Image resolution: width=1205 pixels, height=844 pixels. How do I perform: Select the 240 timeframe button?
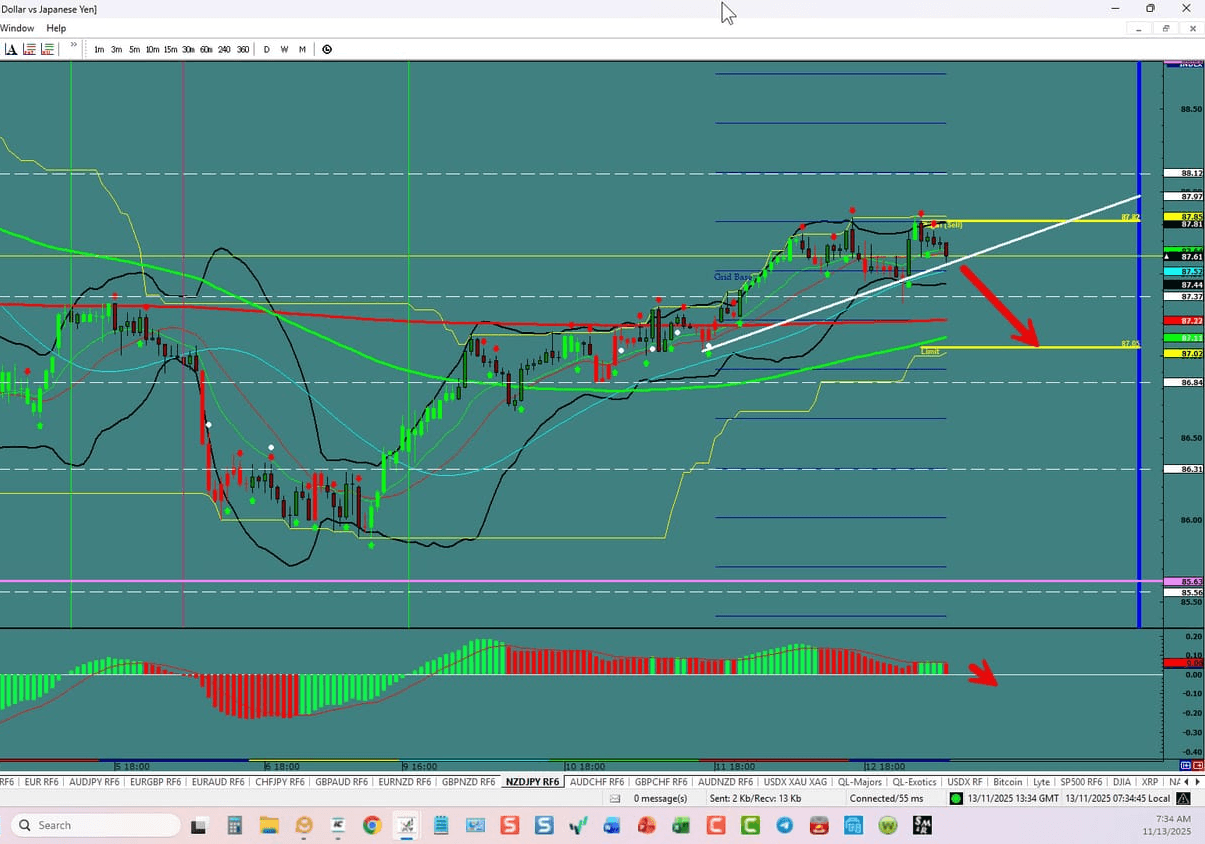coord(224,49)
